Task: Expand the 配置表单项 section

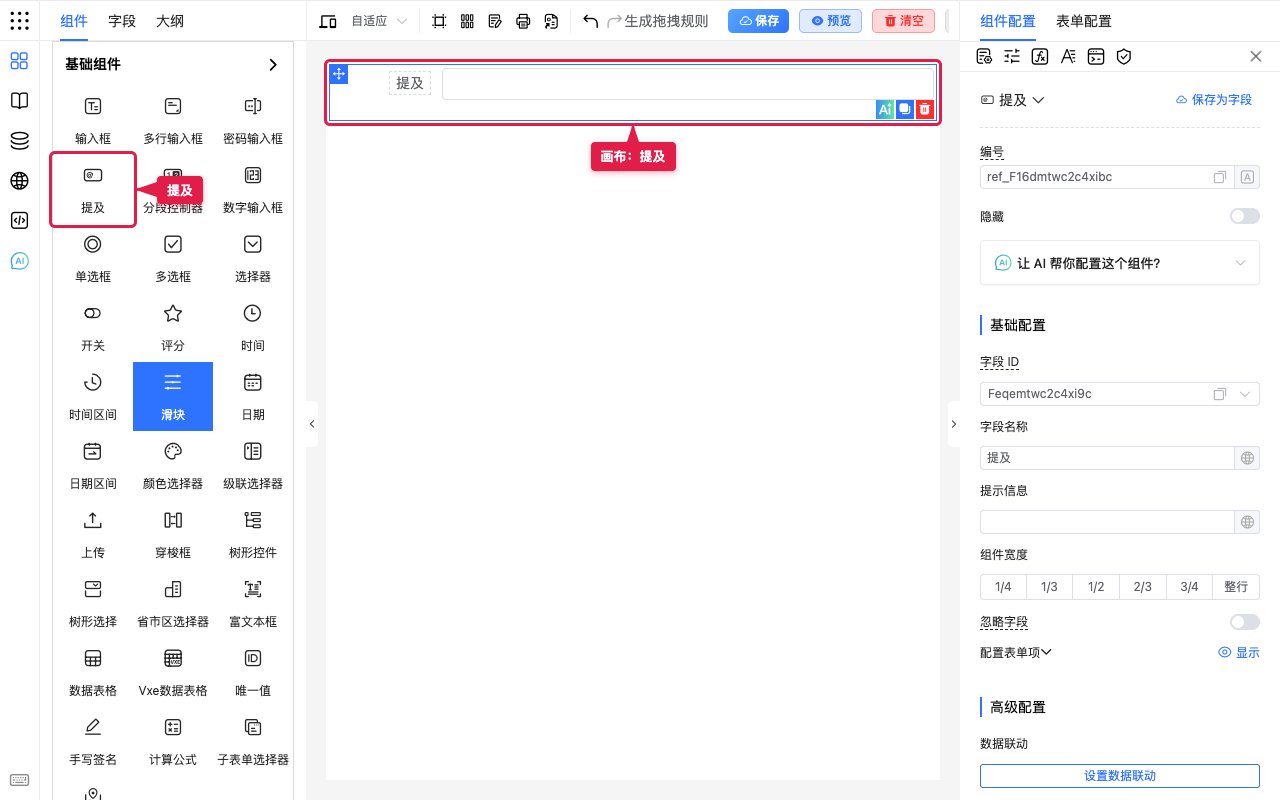Action: 1016,652
